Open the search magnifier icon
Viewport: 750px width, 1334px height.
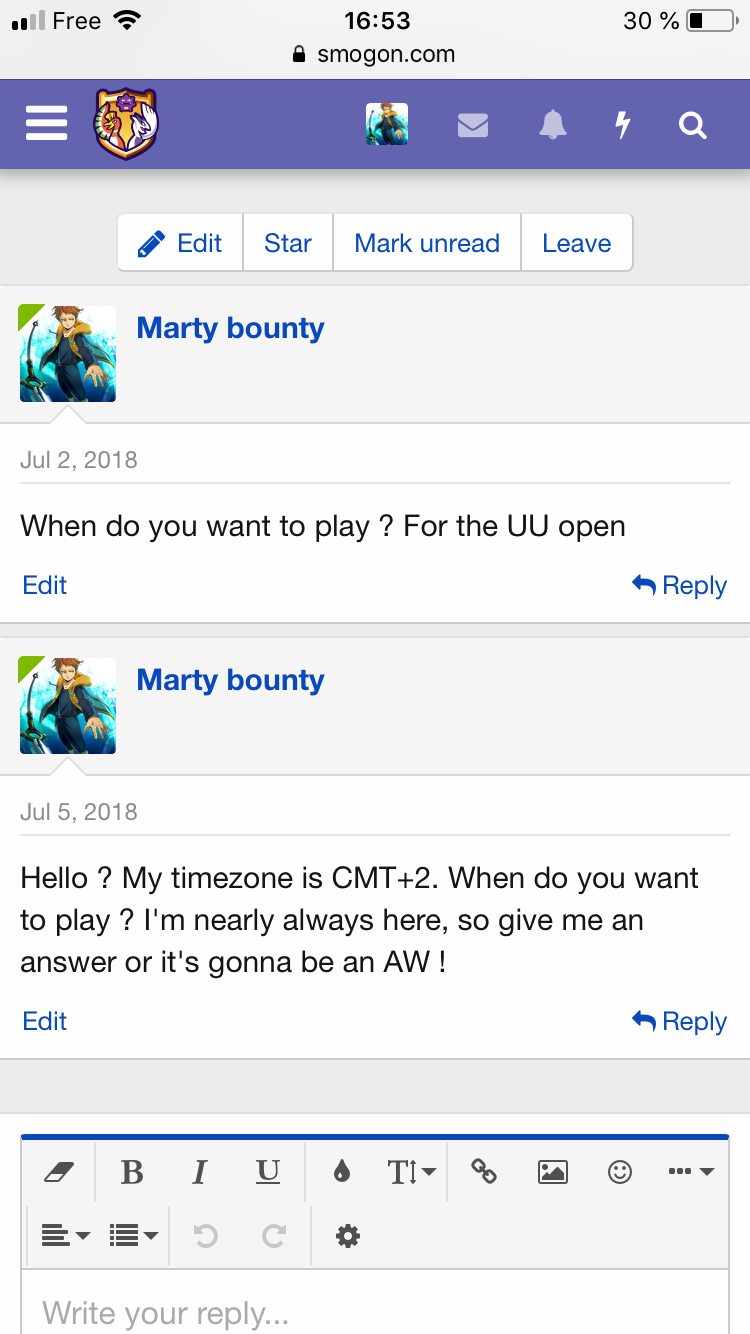[x=693, y=125]
